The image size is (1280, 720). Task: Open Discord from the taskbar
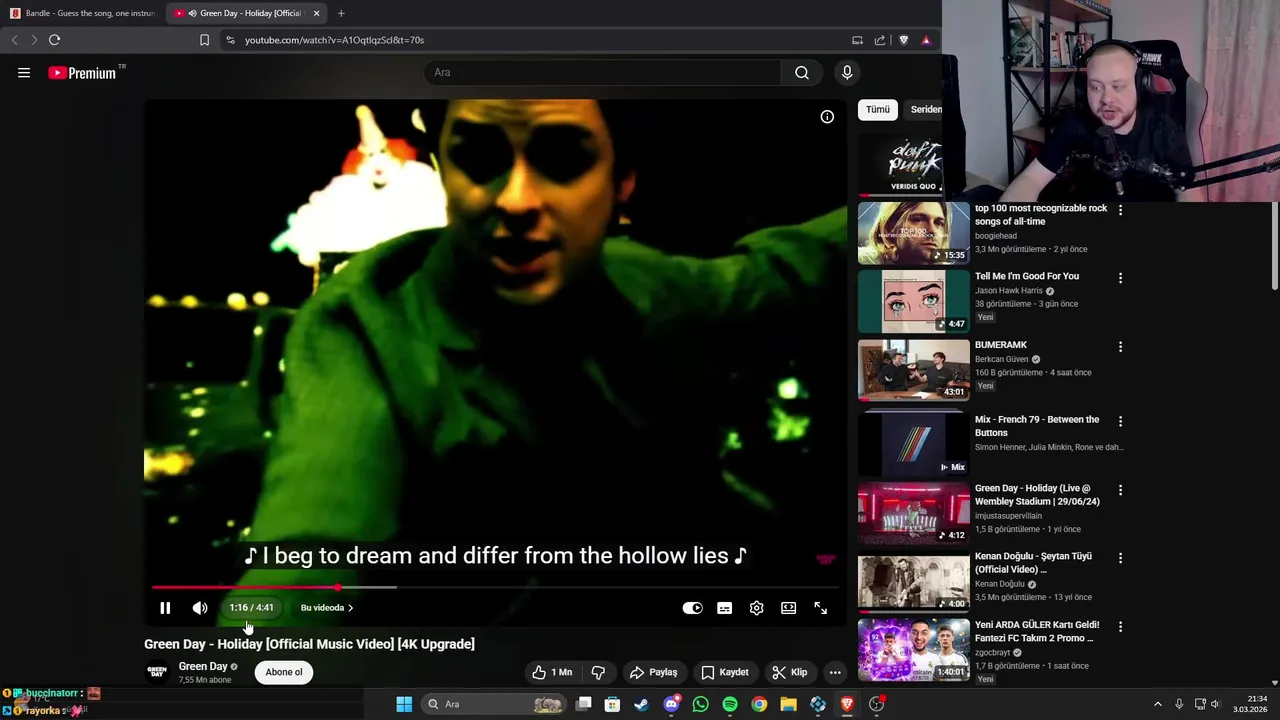point(671,704)
